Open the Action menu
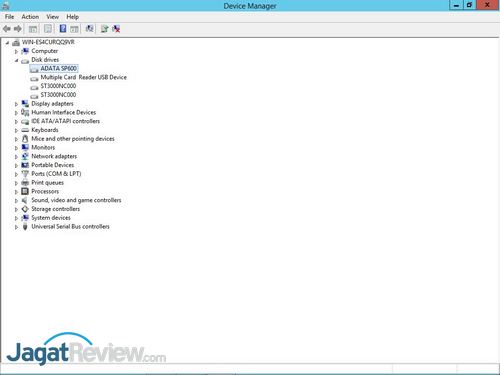 (x=30, y=17)
